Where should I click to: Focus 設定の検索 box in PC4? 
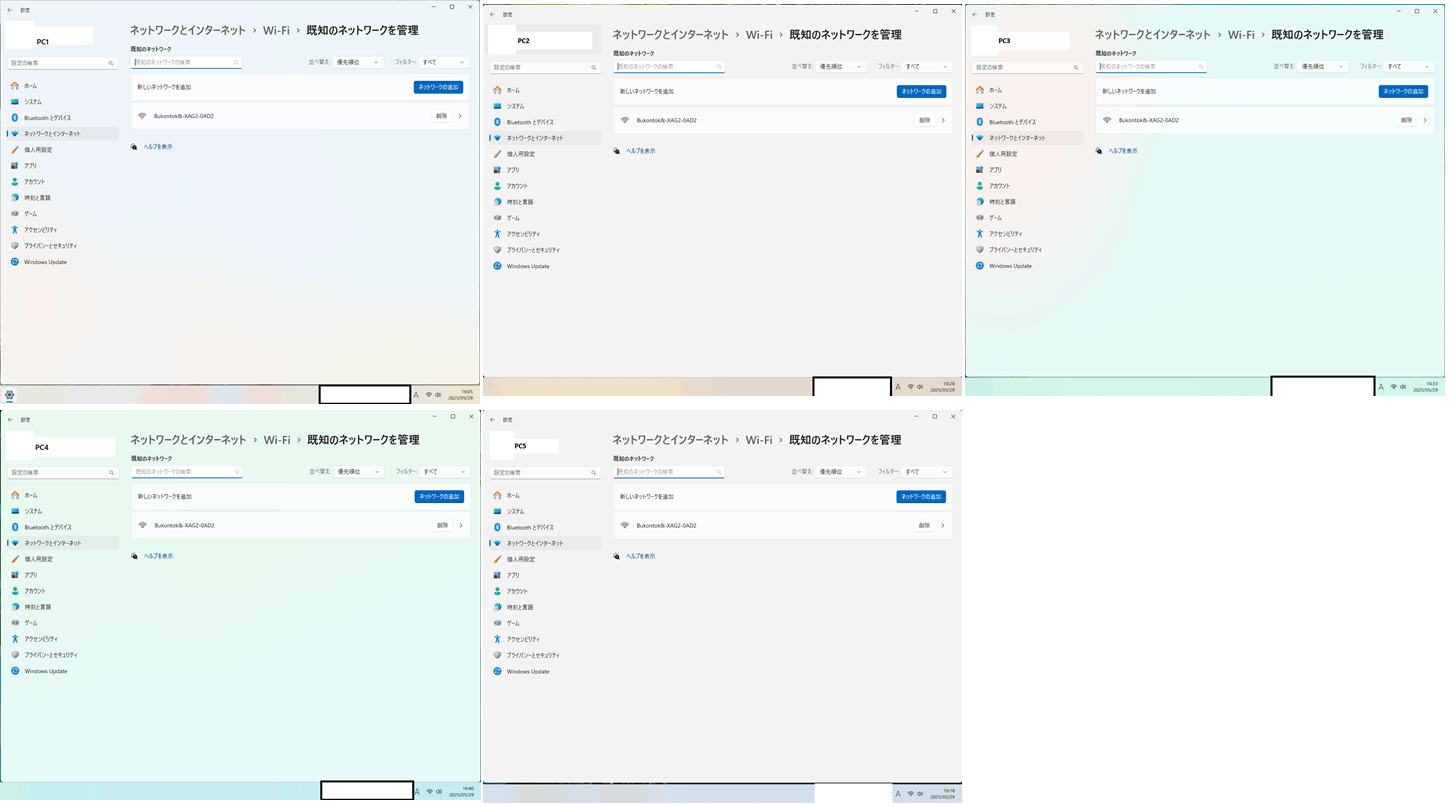coord(62,472)
